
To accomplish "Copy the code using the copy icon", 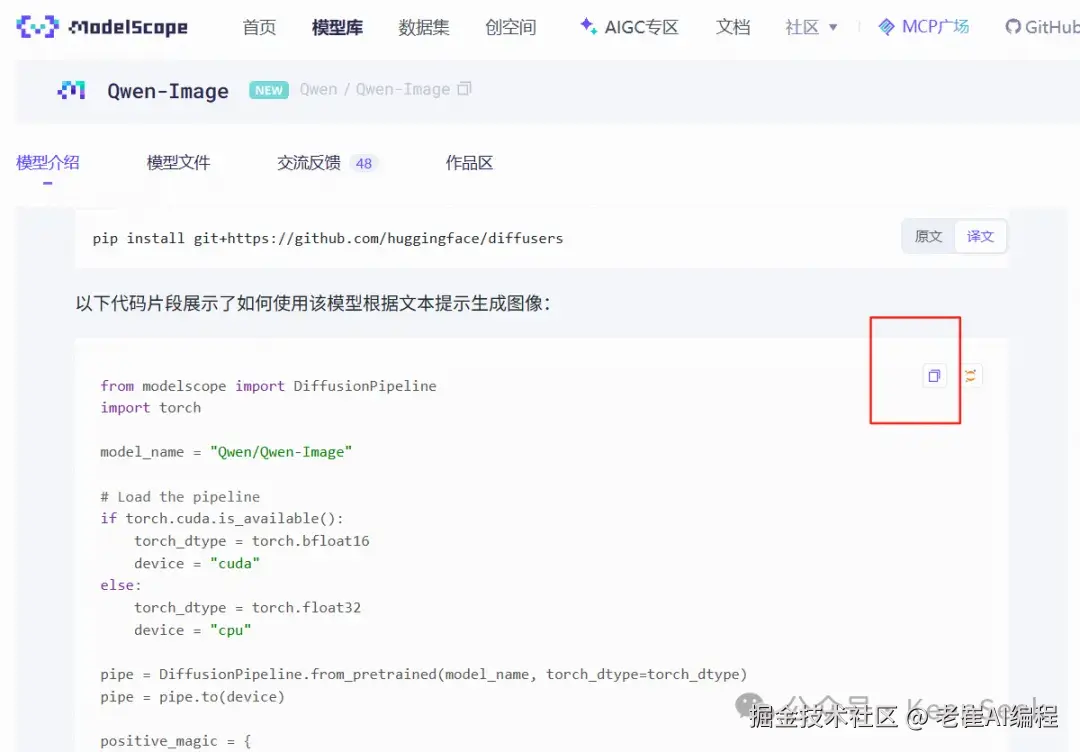I will [934, 375].
